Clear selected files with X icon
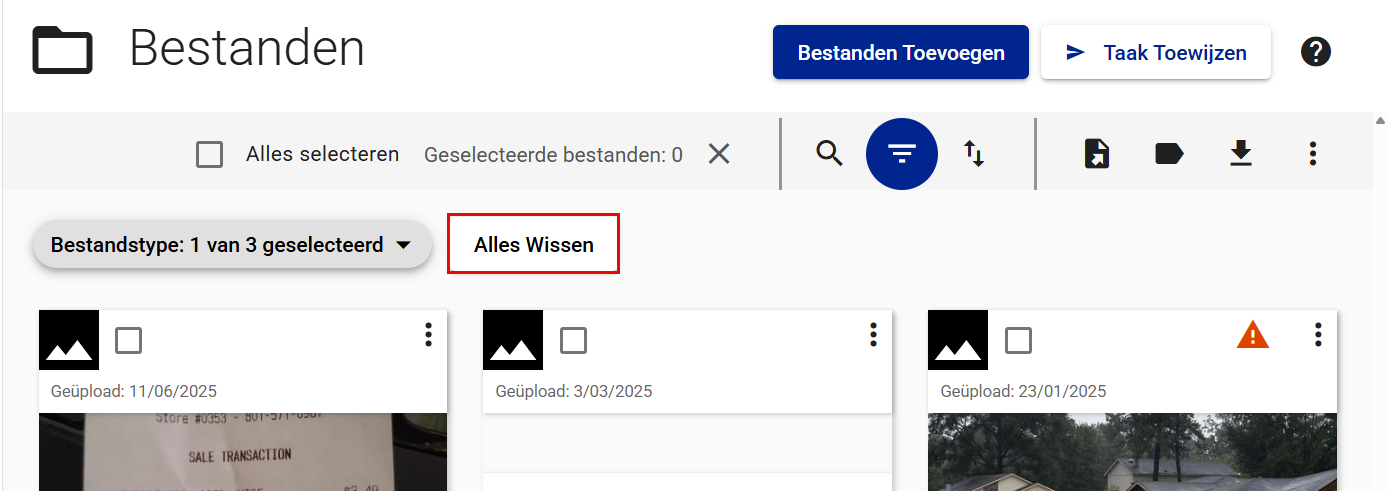1388x491 pixels. coord(719,154)
